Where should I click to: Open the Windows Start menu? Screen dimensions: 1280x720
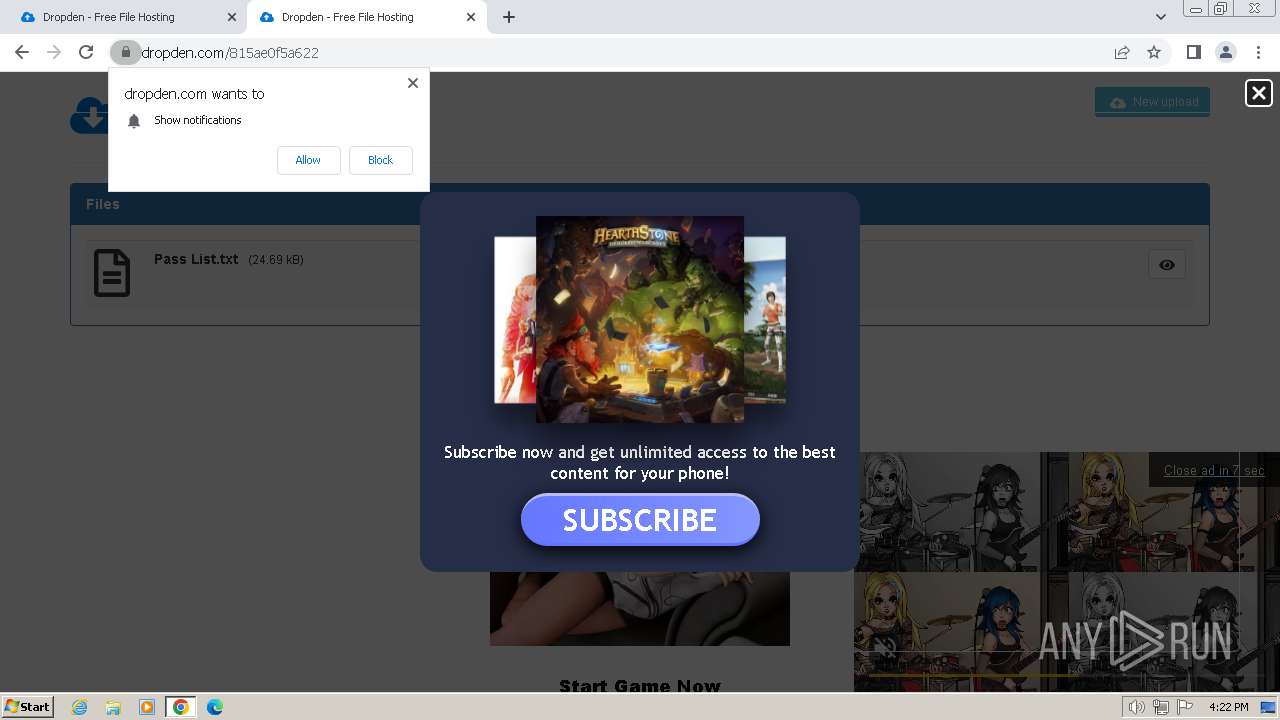tap(28, 706)
